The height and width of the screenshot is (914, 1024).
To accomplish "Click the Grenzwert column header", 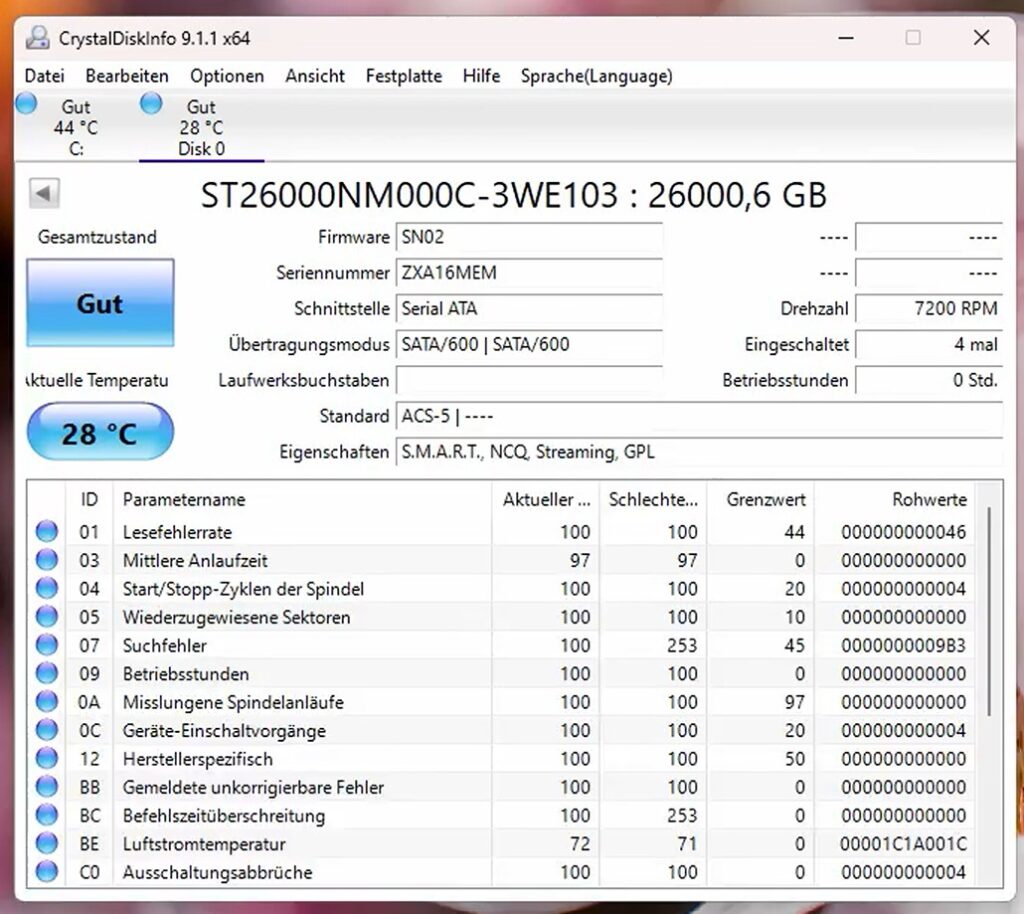I will coord(761,499).
